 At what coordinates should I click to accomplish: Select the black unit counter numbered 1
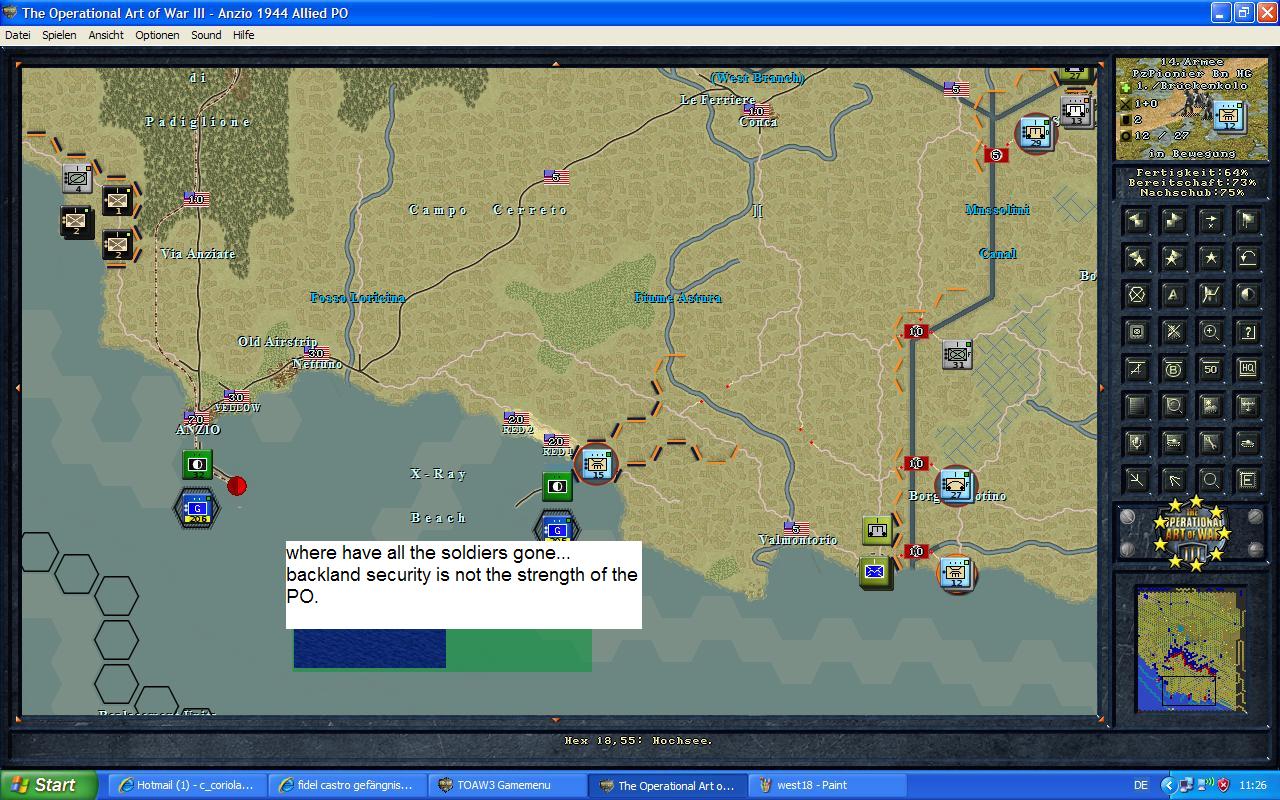click(118, 201)
